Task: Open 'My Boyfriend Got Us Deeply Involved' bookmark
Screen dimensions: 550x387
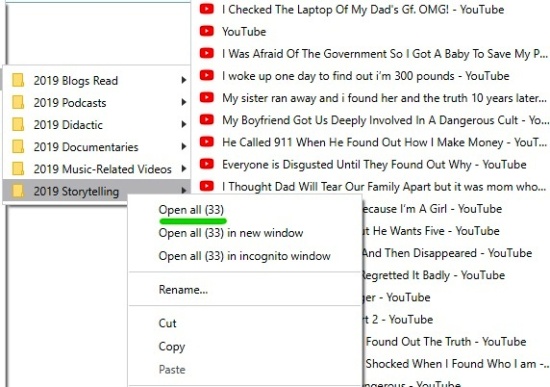Action: [385, 120]
